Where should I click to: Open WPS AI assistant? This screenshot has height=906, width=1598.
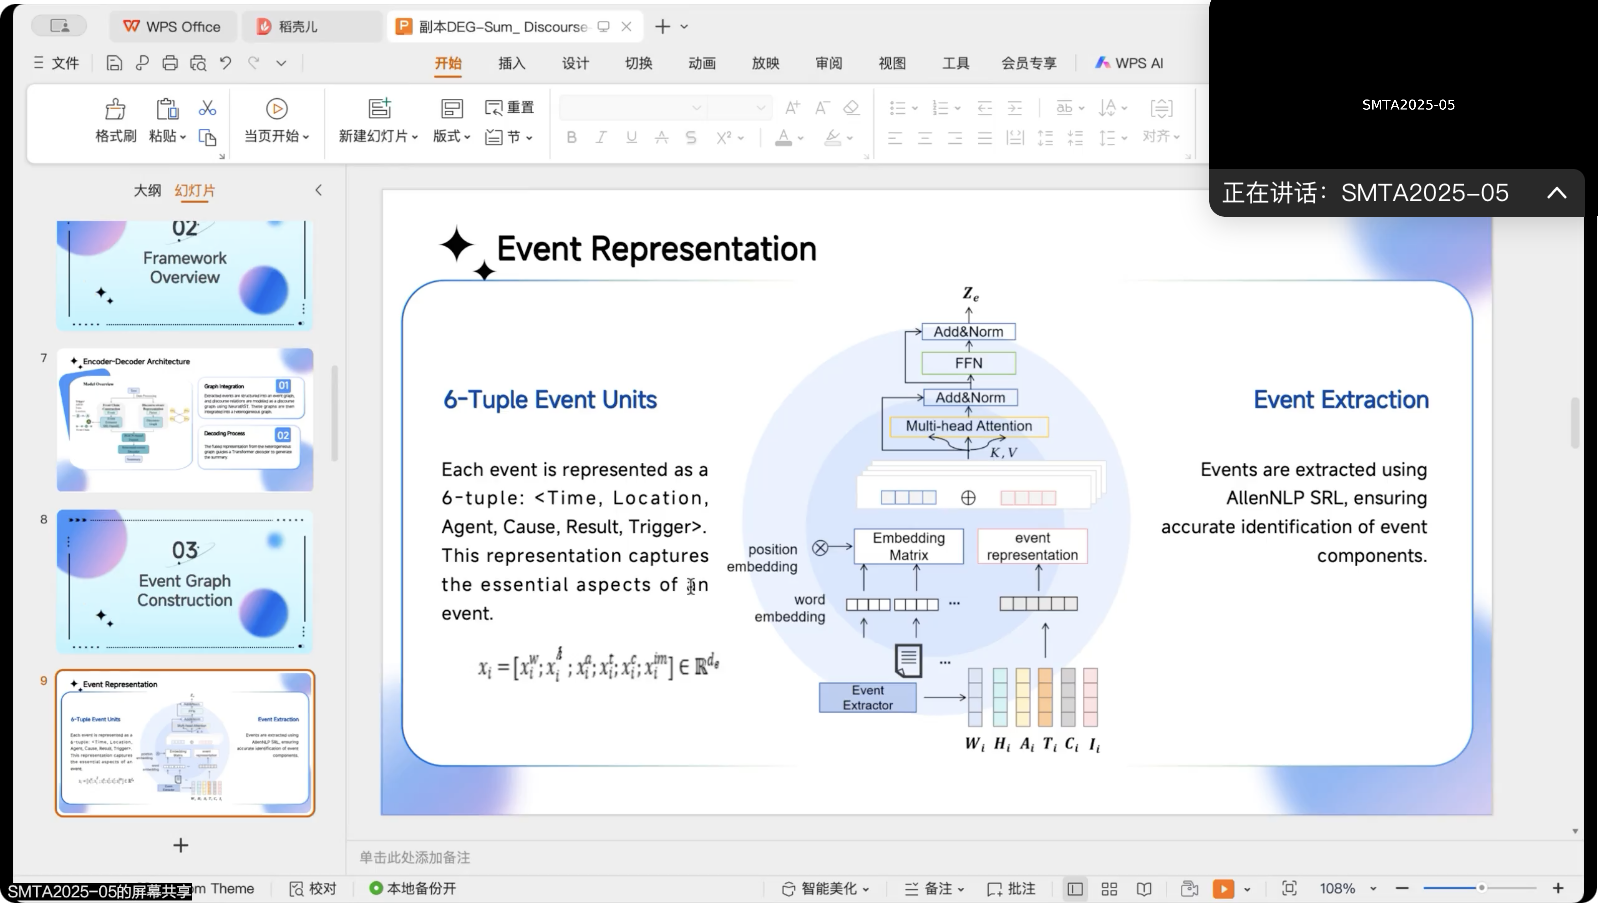point(1129,63)
